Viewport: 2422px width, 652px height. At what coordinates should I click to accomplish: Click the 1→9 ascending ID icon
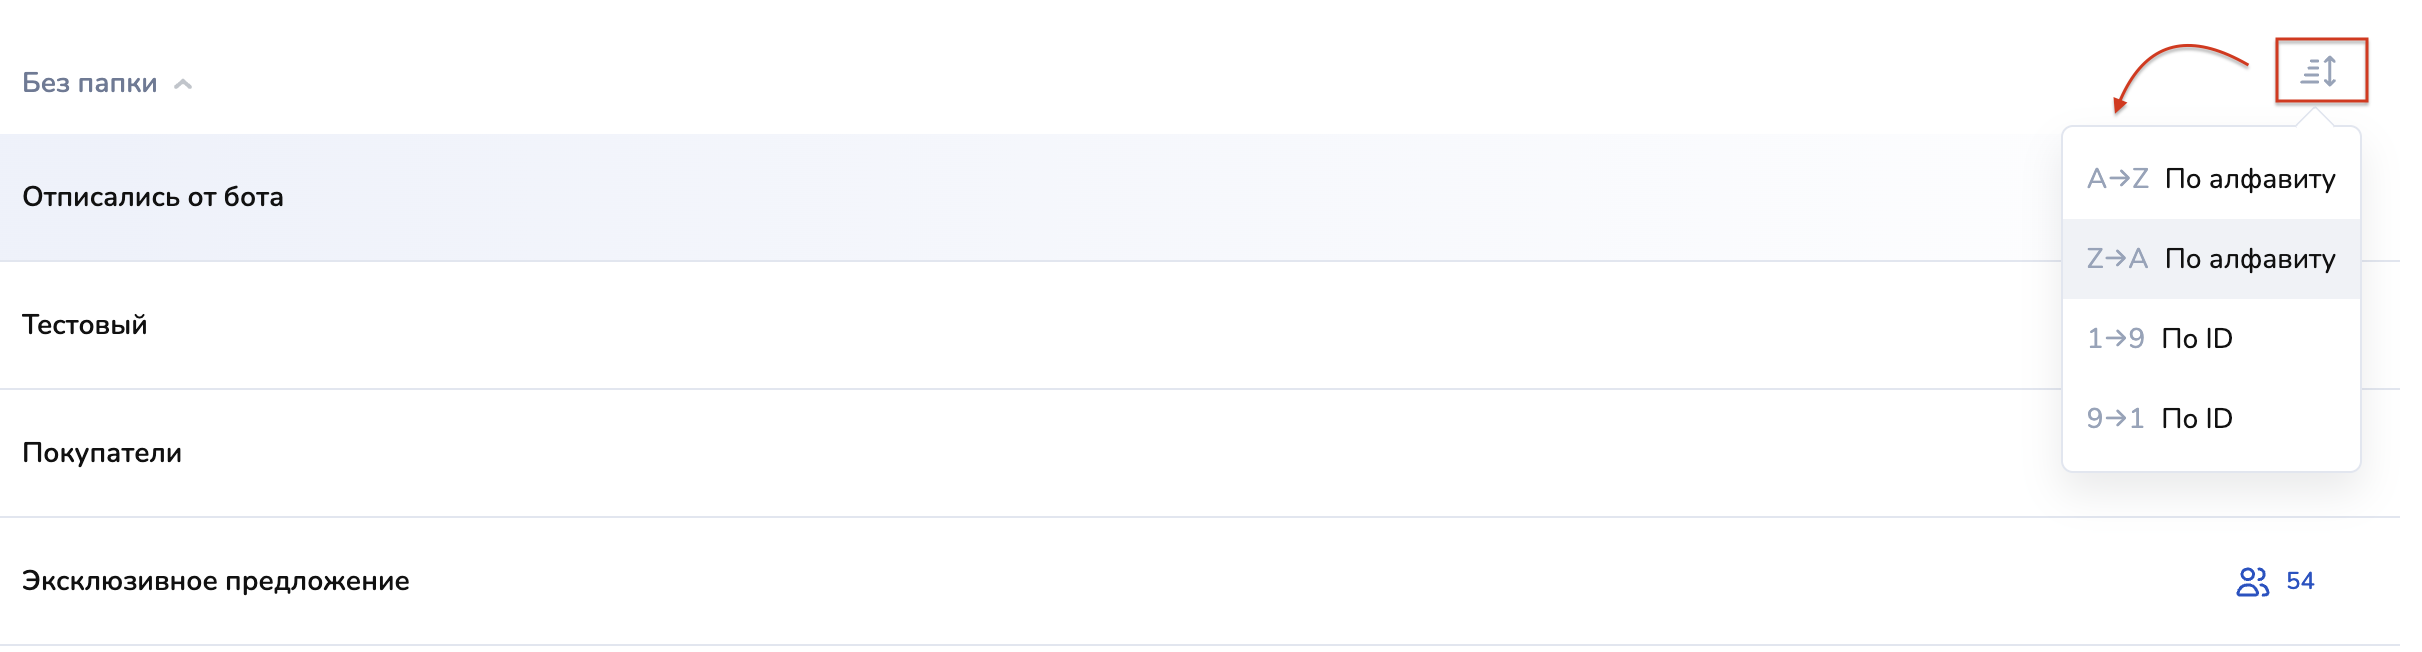[2115, 339]
